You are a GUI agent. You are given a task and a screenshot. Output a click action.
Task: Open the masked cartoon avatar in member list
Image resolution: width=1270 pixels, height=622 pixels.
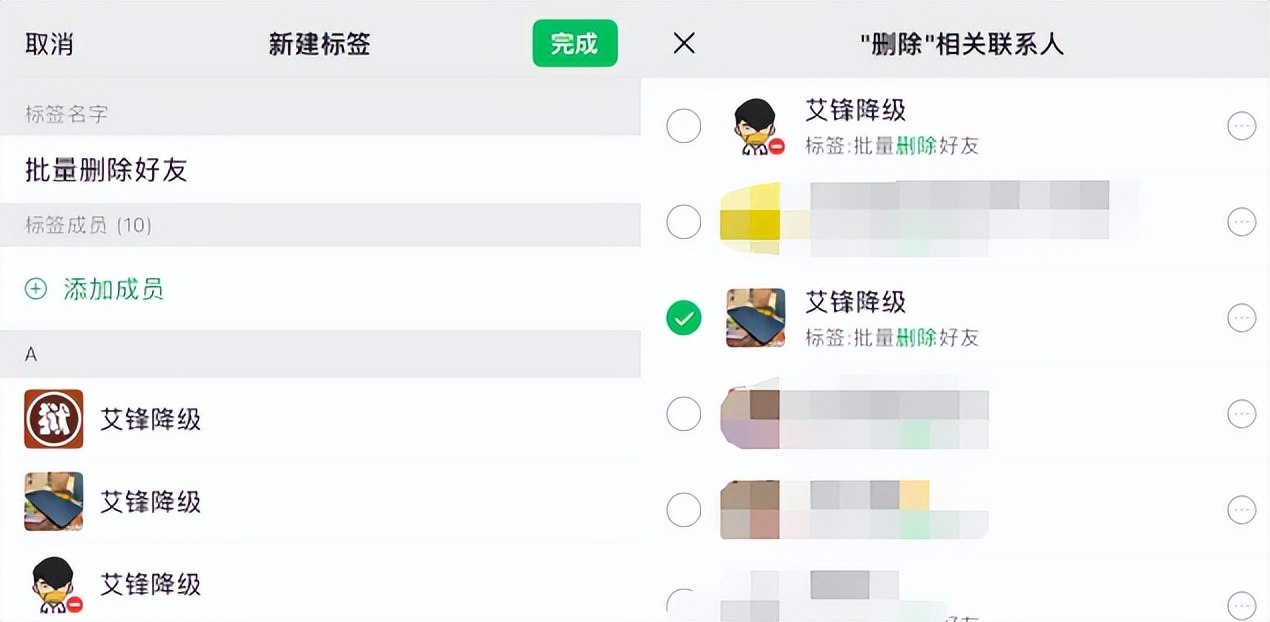[53, 584]
